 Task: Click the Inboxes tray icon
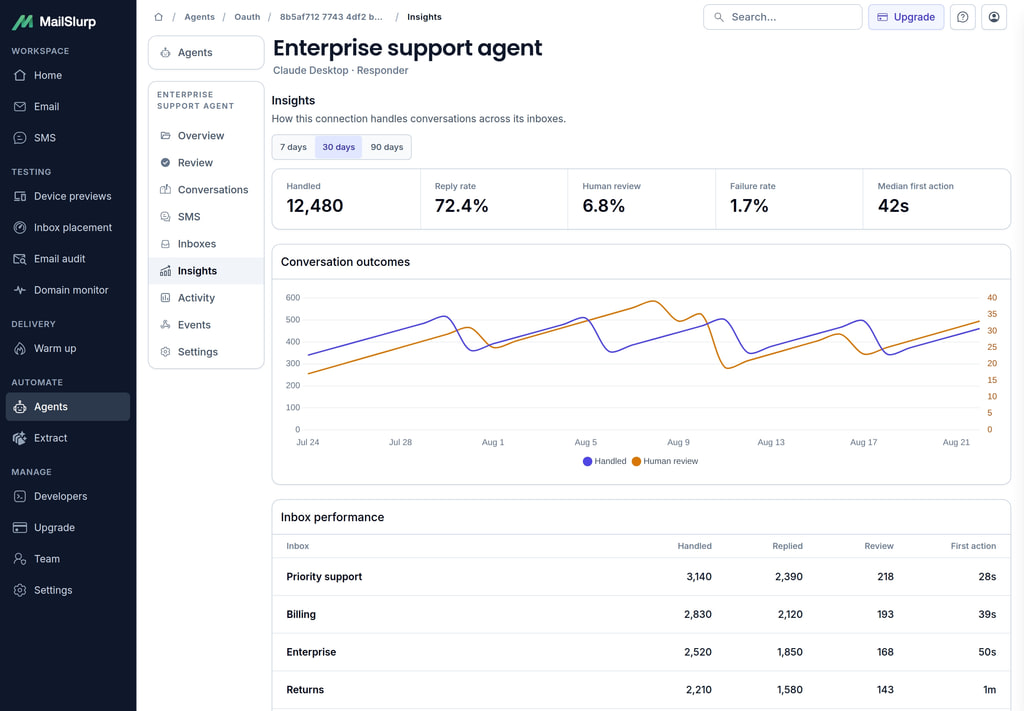pyautogui.click(x=165, y=244)
